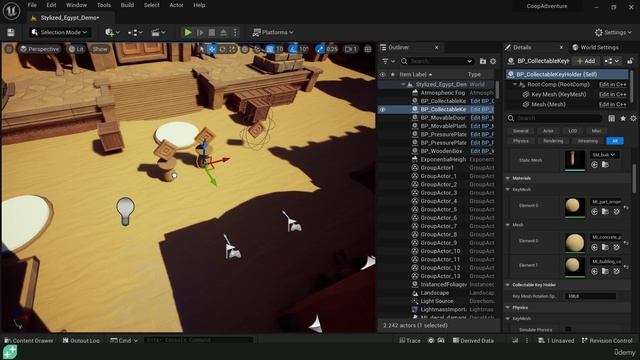This screenshot has width=640, height=360.
Task: Activate the Translate move tool
Action: (212, 49)
